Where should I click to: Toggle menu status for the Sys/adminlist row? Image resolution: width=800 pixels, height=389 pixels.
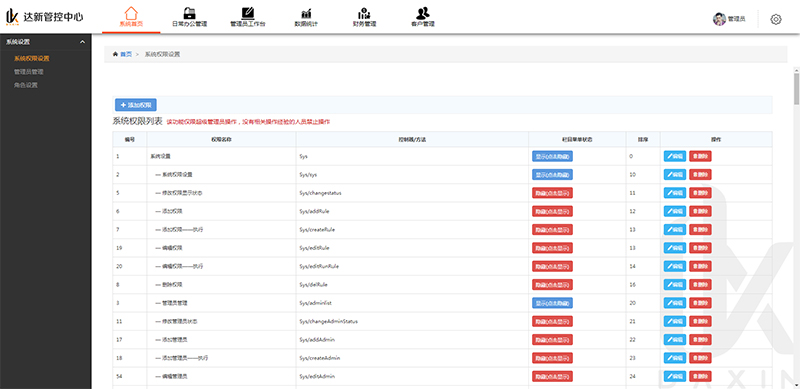click(552, 303)
